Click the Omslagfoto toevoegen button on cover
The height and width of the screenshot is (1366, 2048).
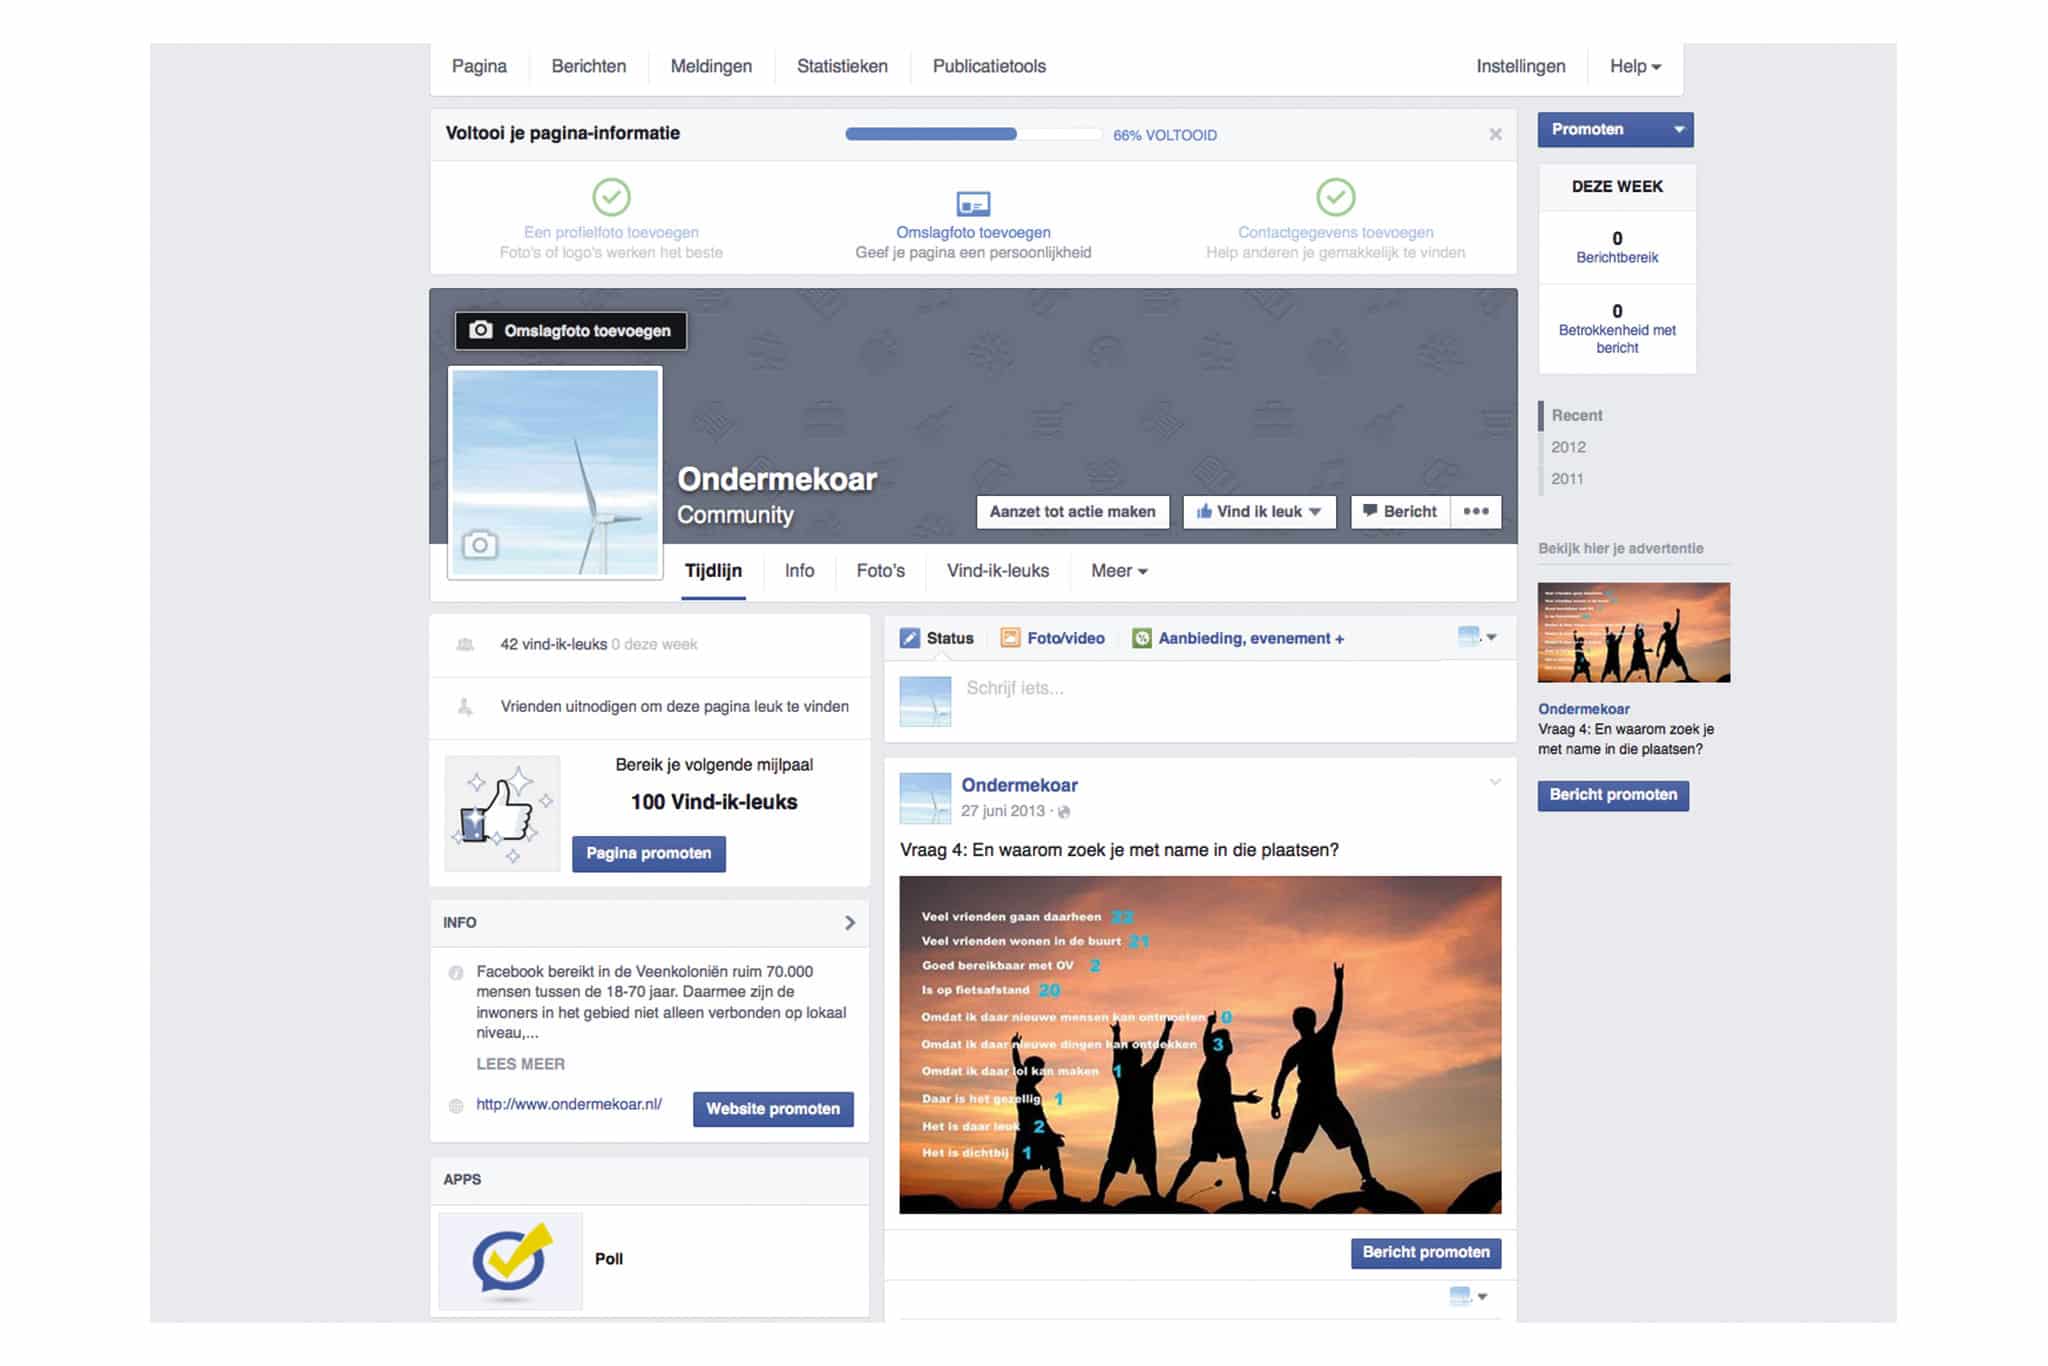tap(571, 331)
